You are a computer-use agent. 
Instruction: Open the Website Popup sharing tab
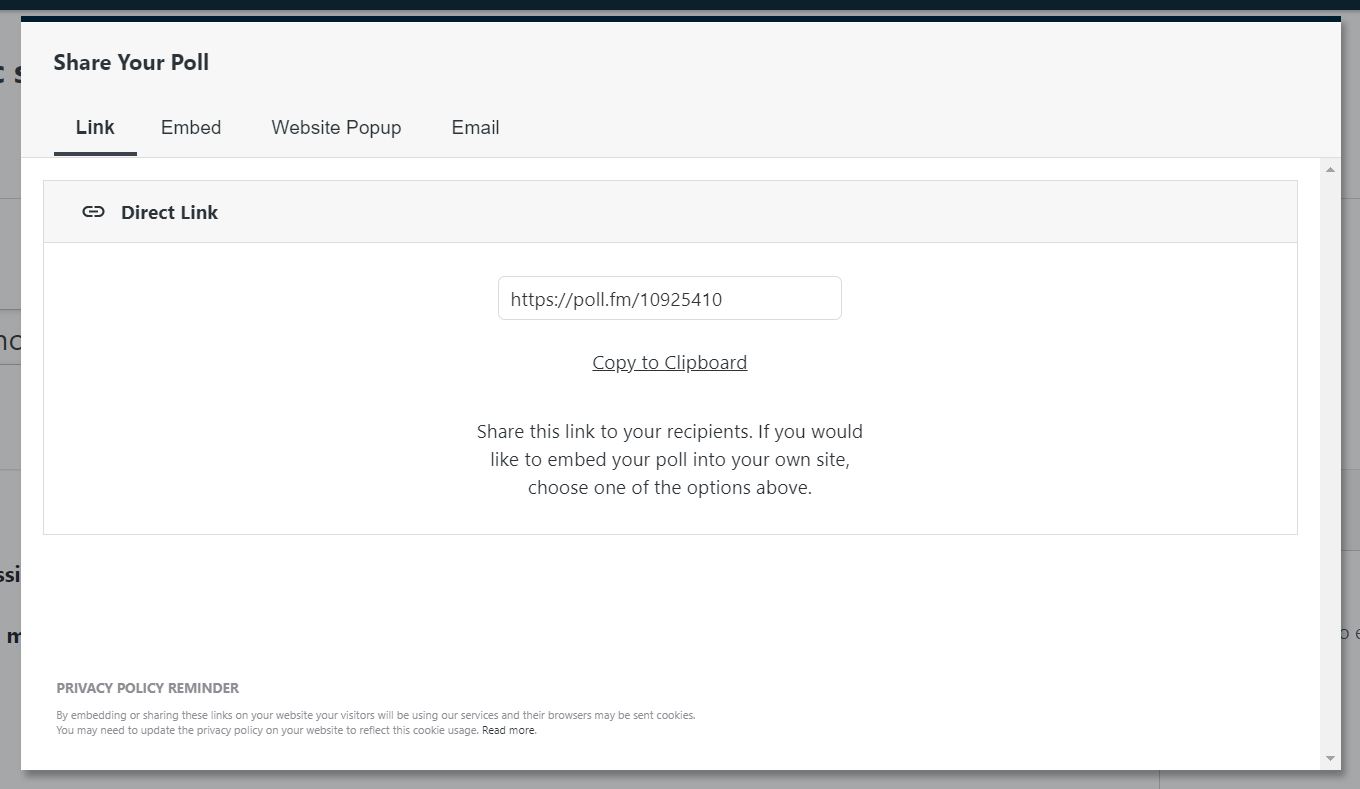pyautogui.click(x=335, y=127)
